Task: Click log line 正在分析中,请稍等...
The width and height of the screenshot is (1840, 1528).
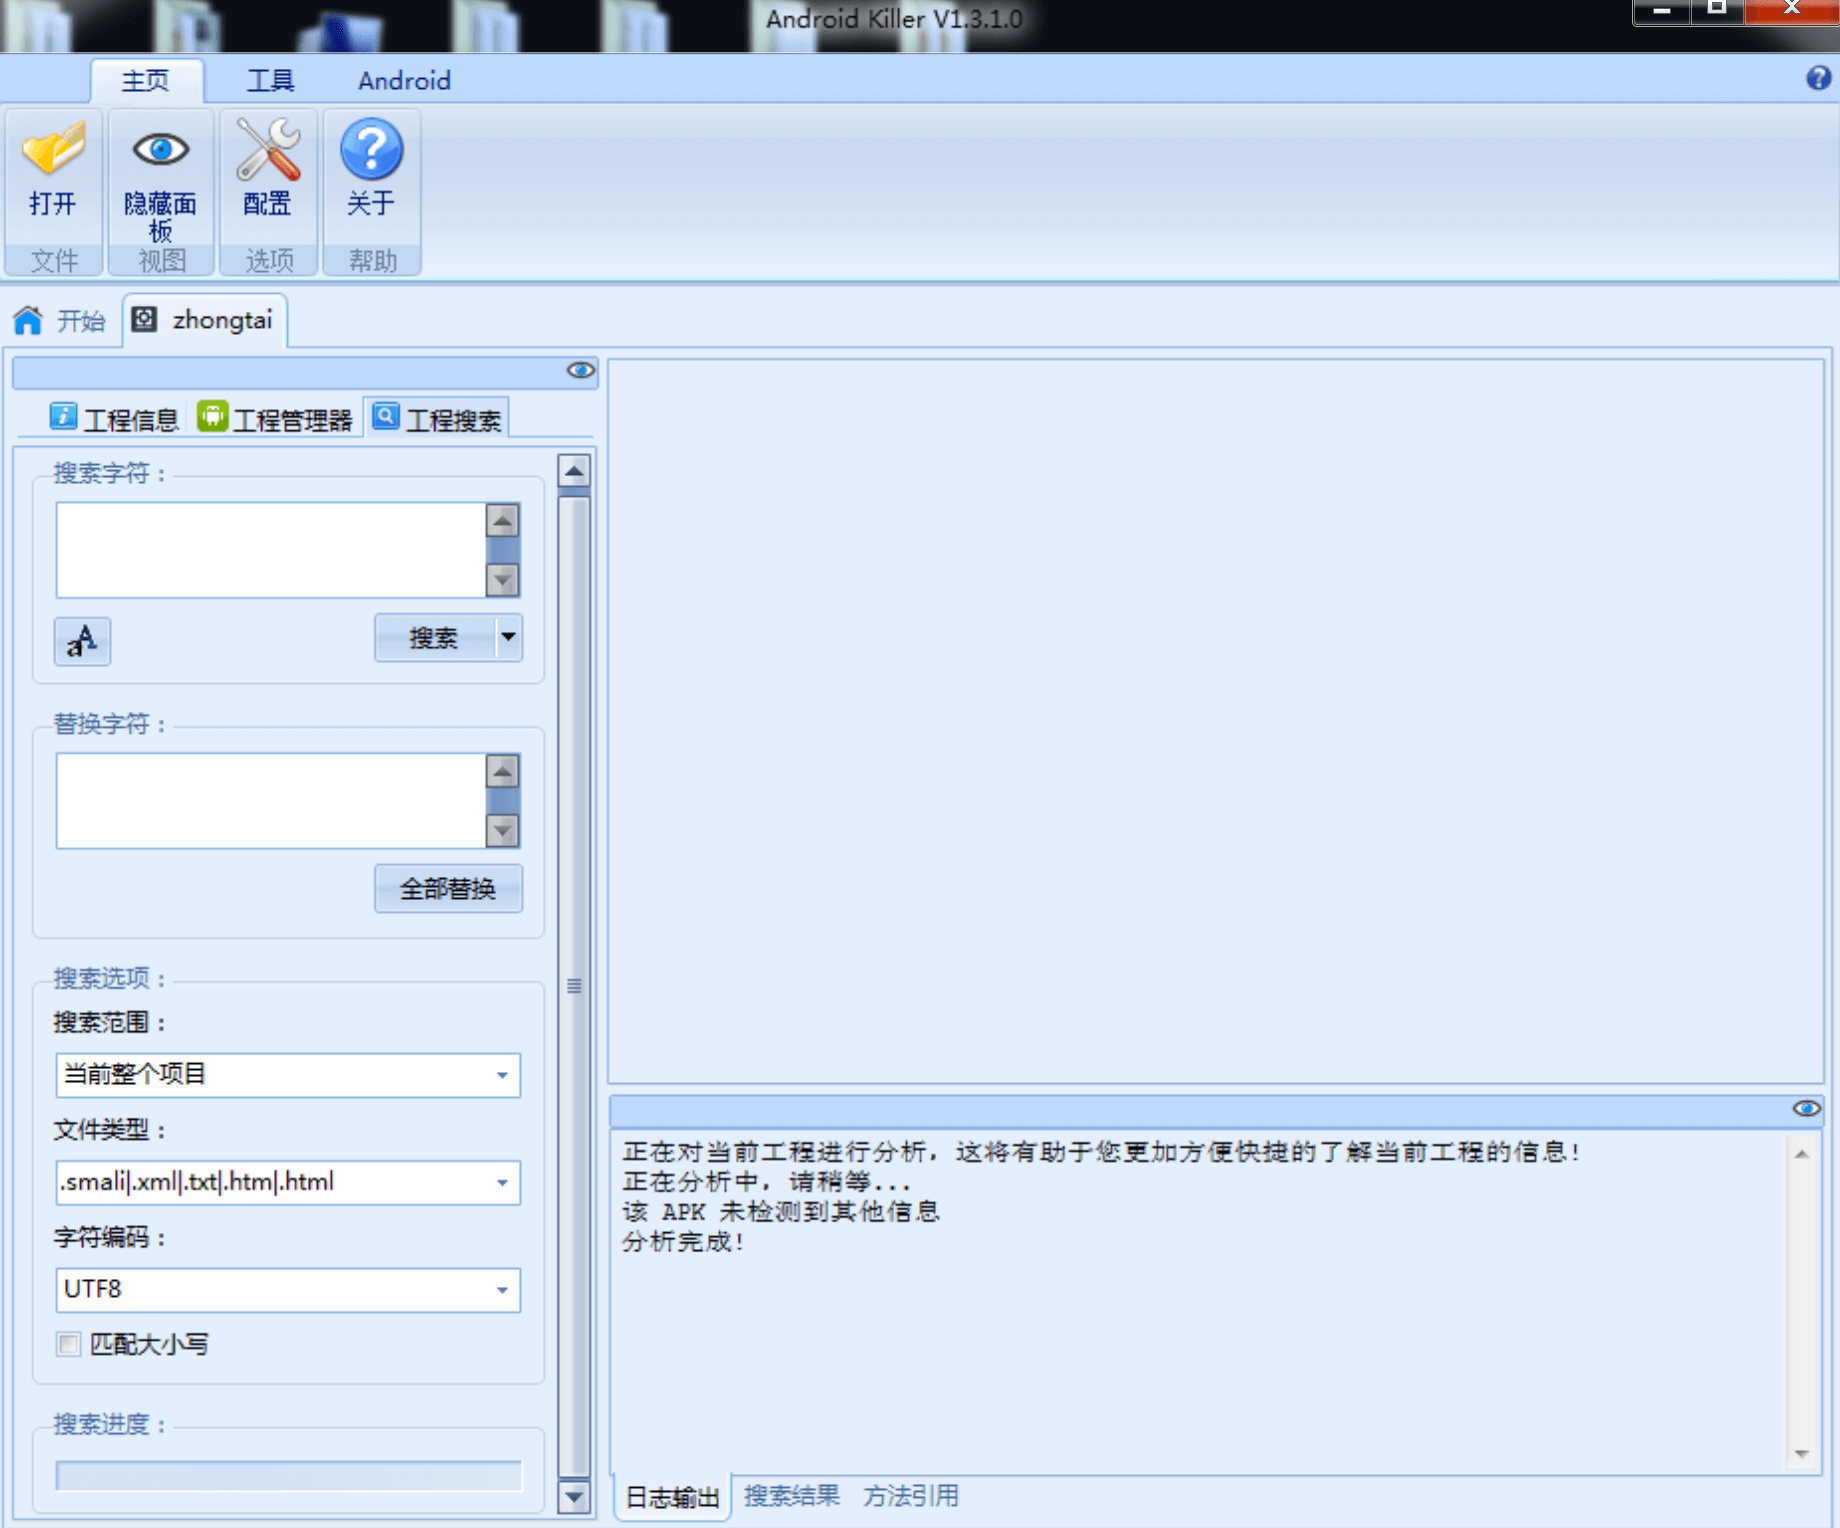Action: point(766,1182)
